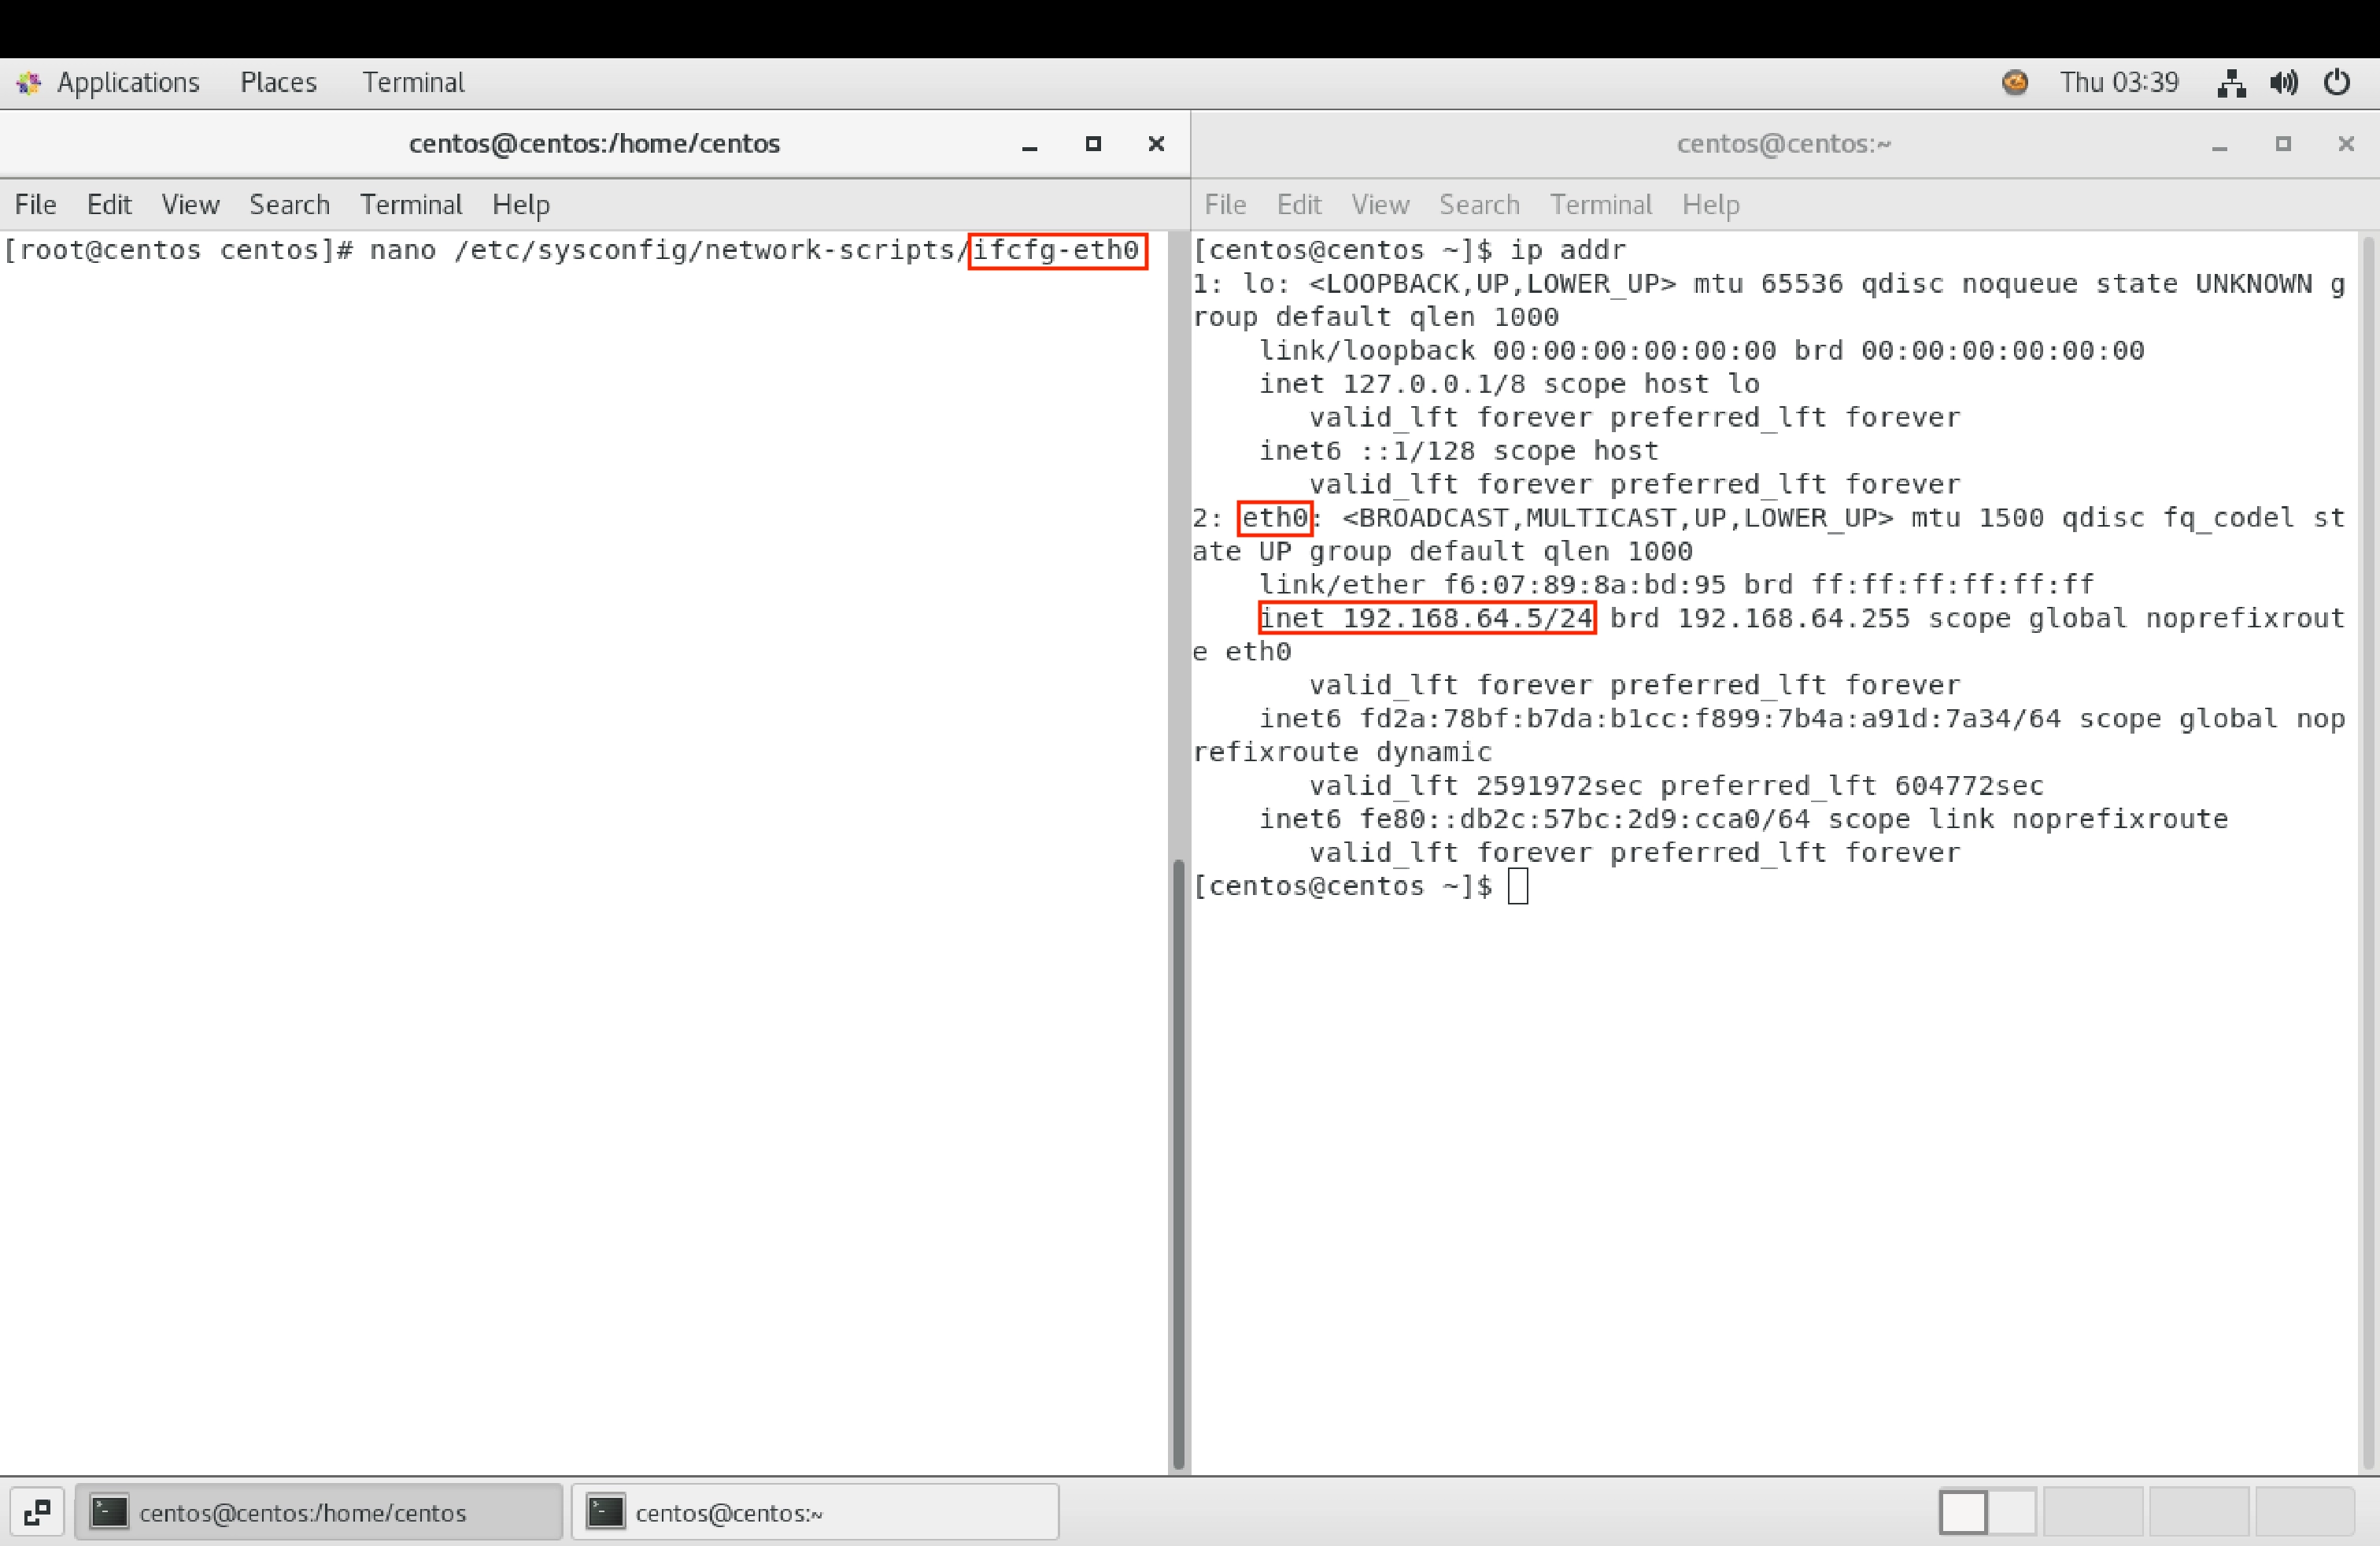Click the show desktop icon in bottom panel
The image size is (2380, 1546).
tap(37, 1512)
